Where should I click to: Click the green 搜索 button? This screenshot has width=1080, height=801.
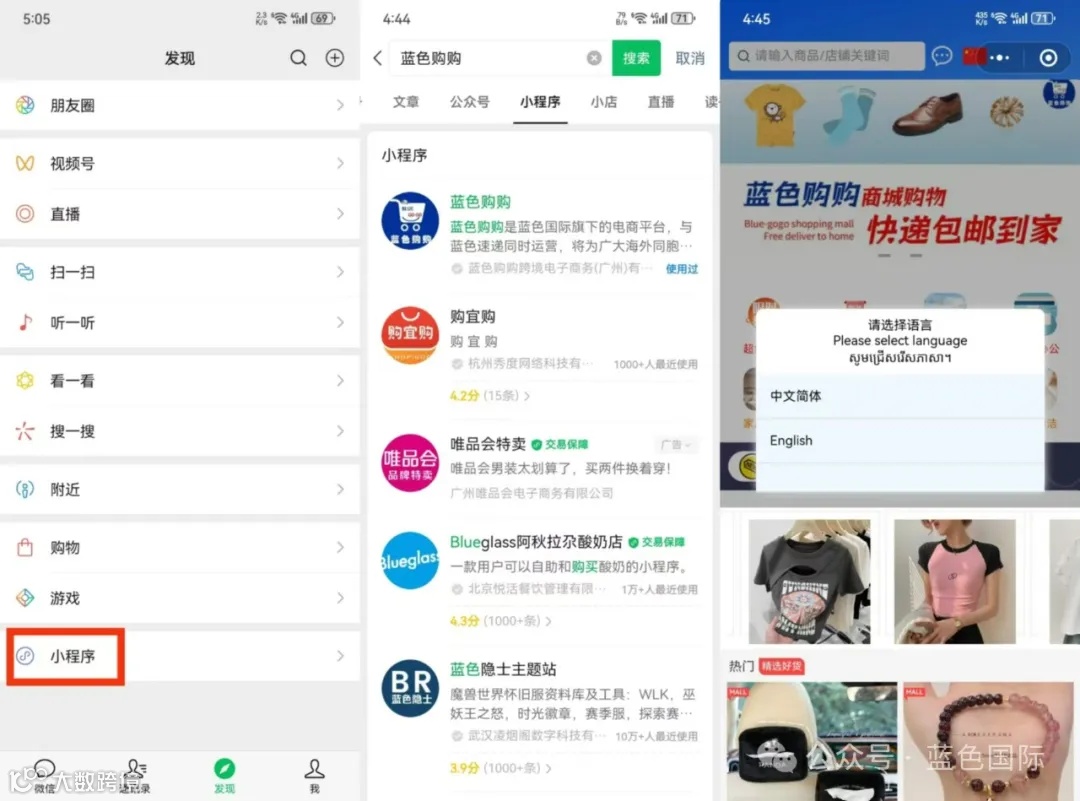coord(636,58)
